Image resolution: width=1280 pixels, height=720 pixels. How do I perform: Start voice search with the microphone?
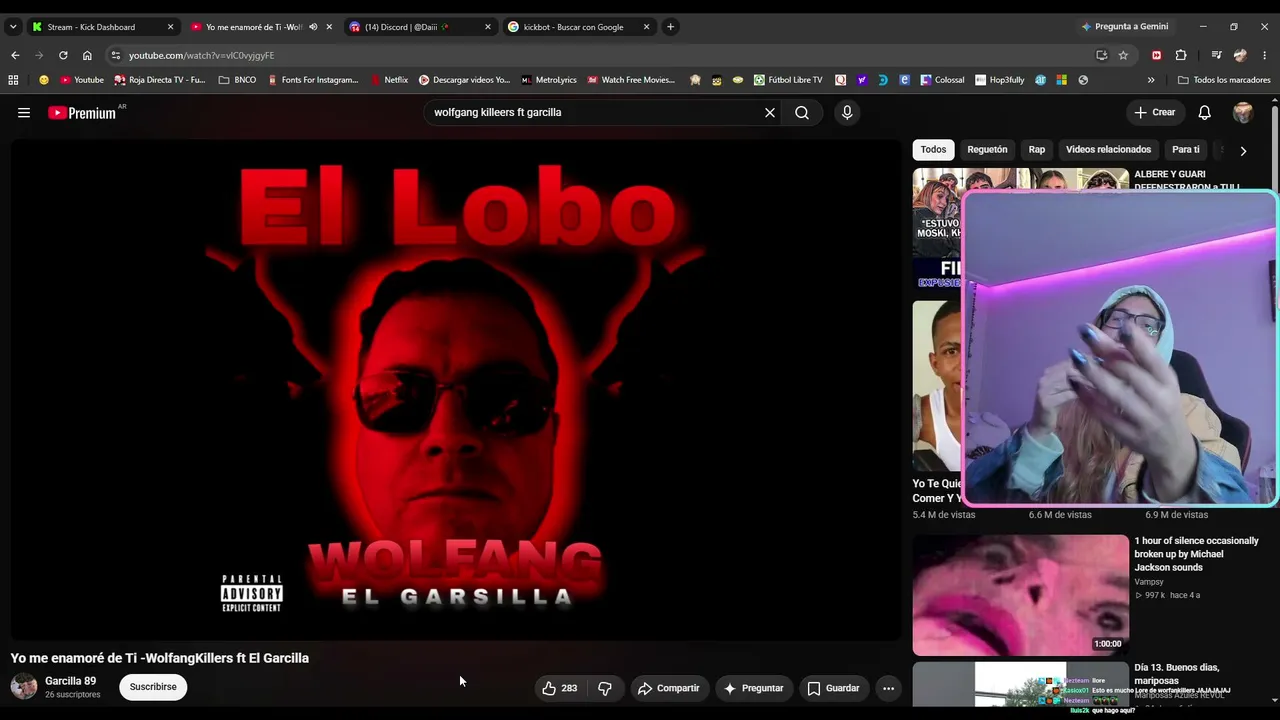click(847, 113)
